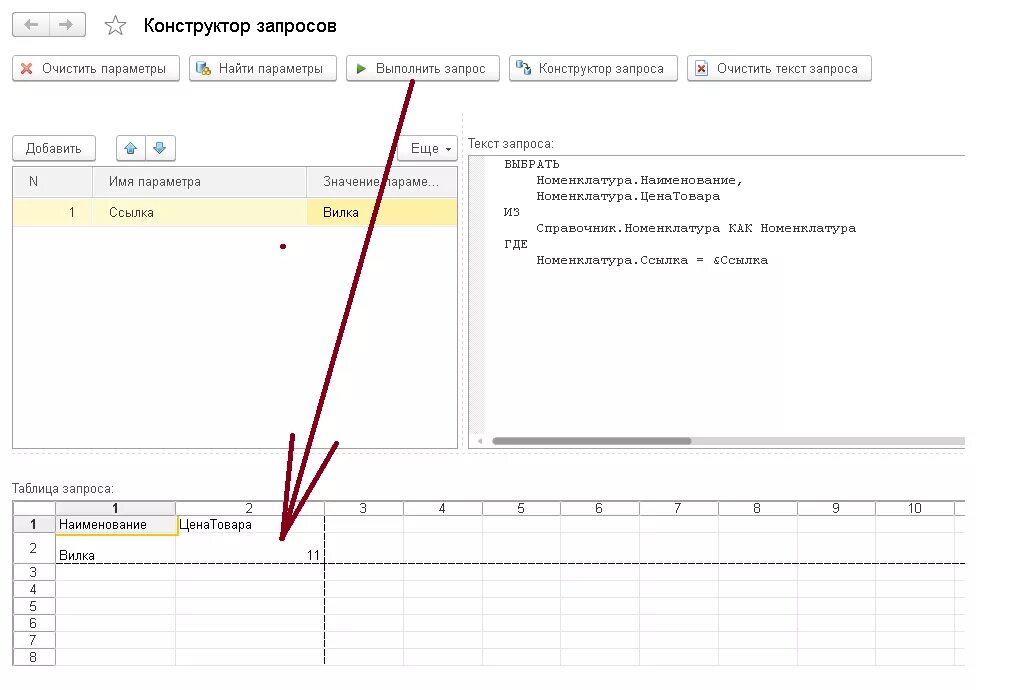This screenshot has width=1016, height=690.
Task: Select result cell with value 11
Action: pos(250,549)
